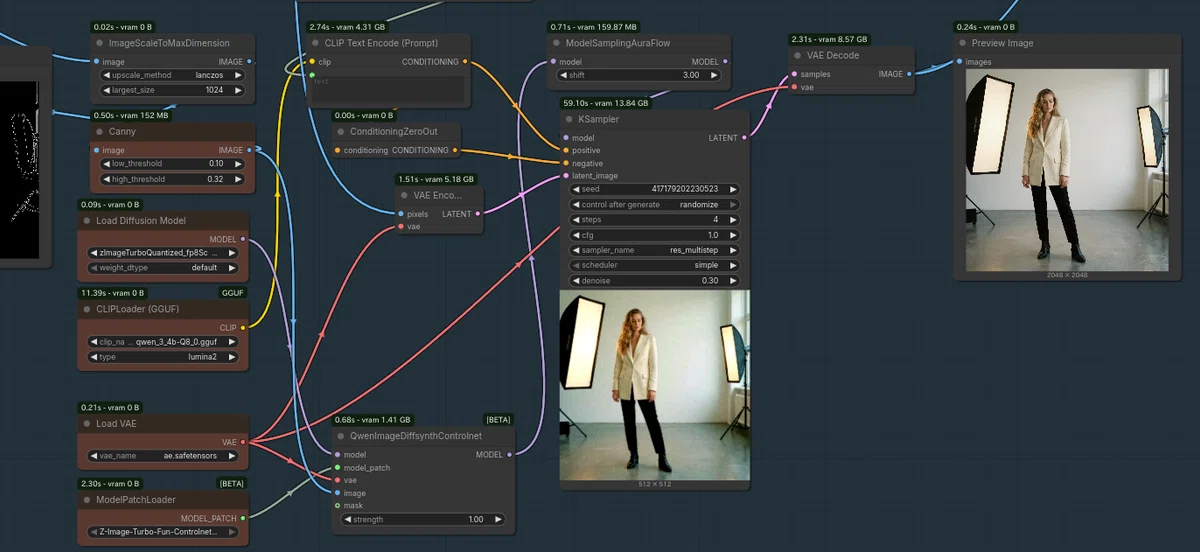Click the BETA badge on ModelPatchLoader node
Viewport: 1200px width, 552px height.
click(232, 484)
